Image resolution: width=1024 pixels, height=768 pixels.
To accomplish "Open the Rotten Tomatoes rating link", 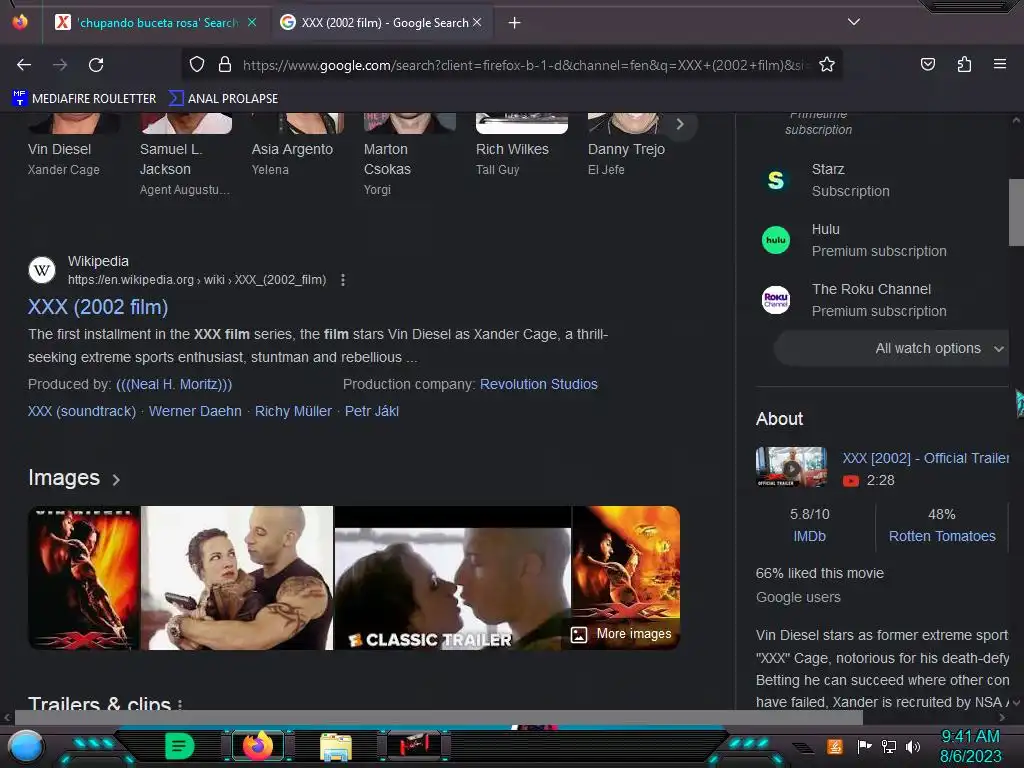I will point(942,536).
